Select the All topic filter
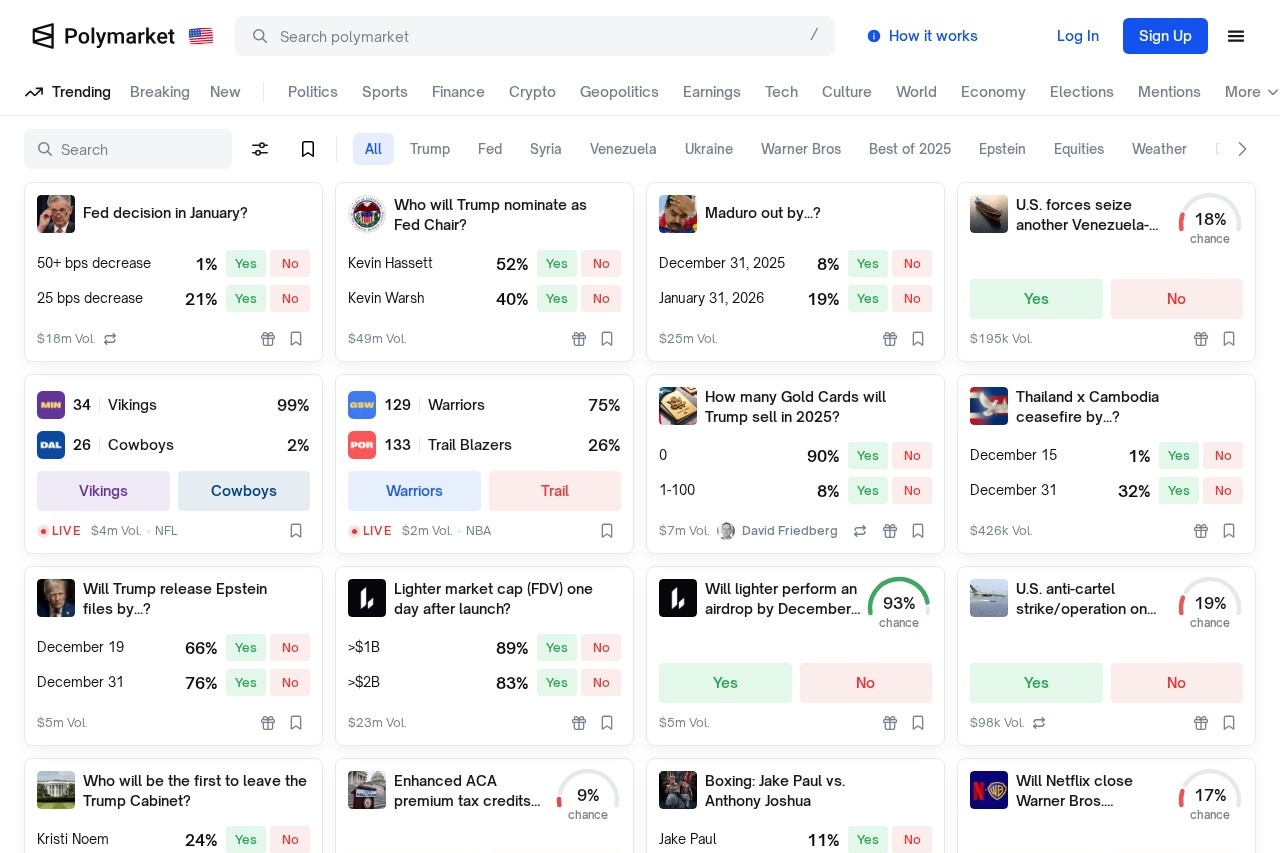The width and height of the screenshot is (1280, 853). 373,149
